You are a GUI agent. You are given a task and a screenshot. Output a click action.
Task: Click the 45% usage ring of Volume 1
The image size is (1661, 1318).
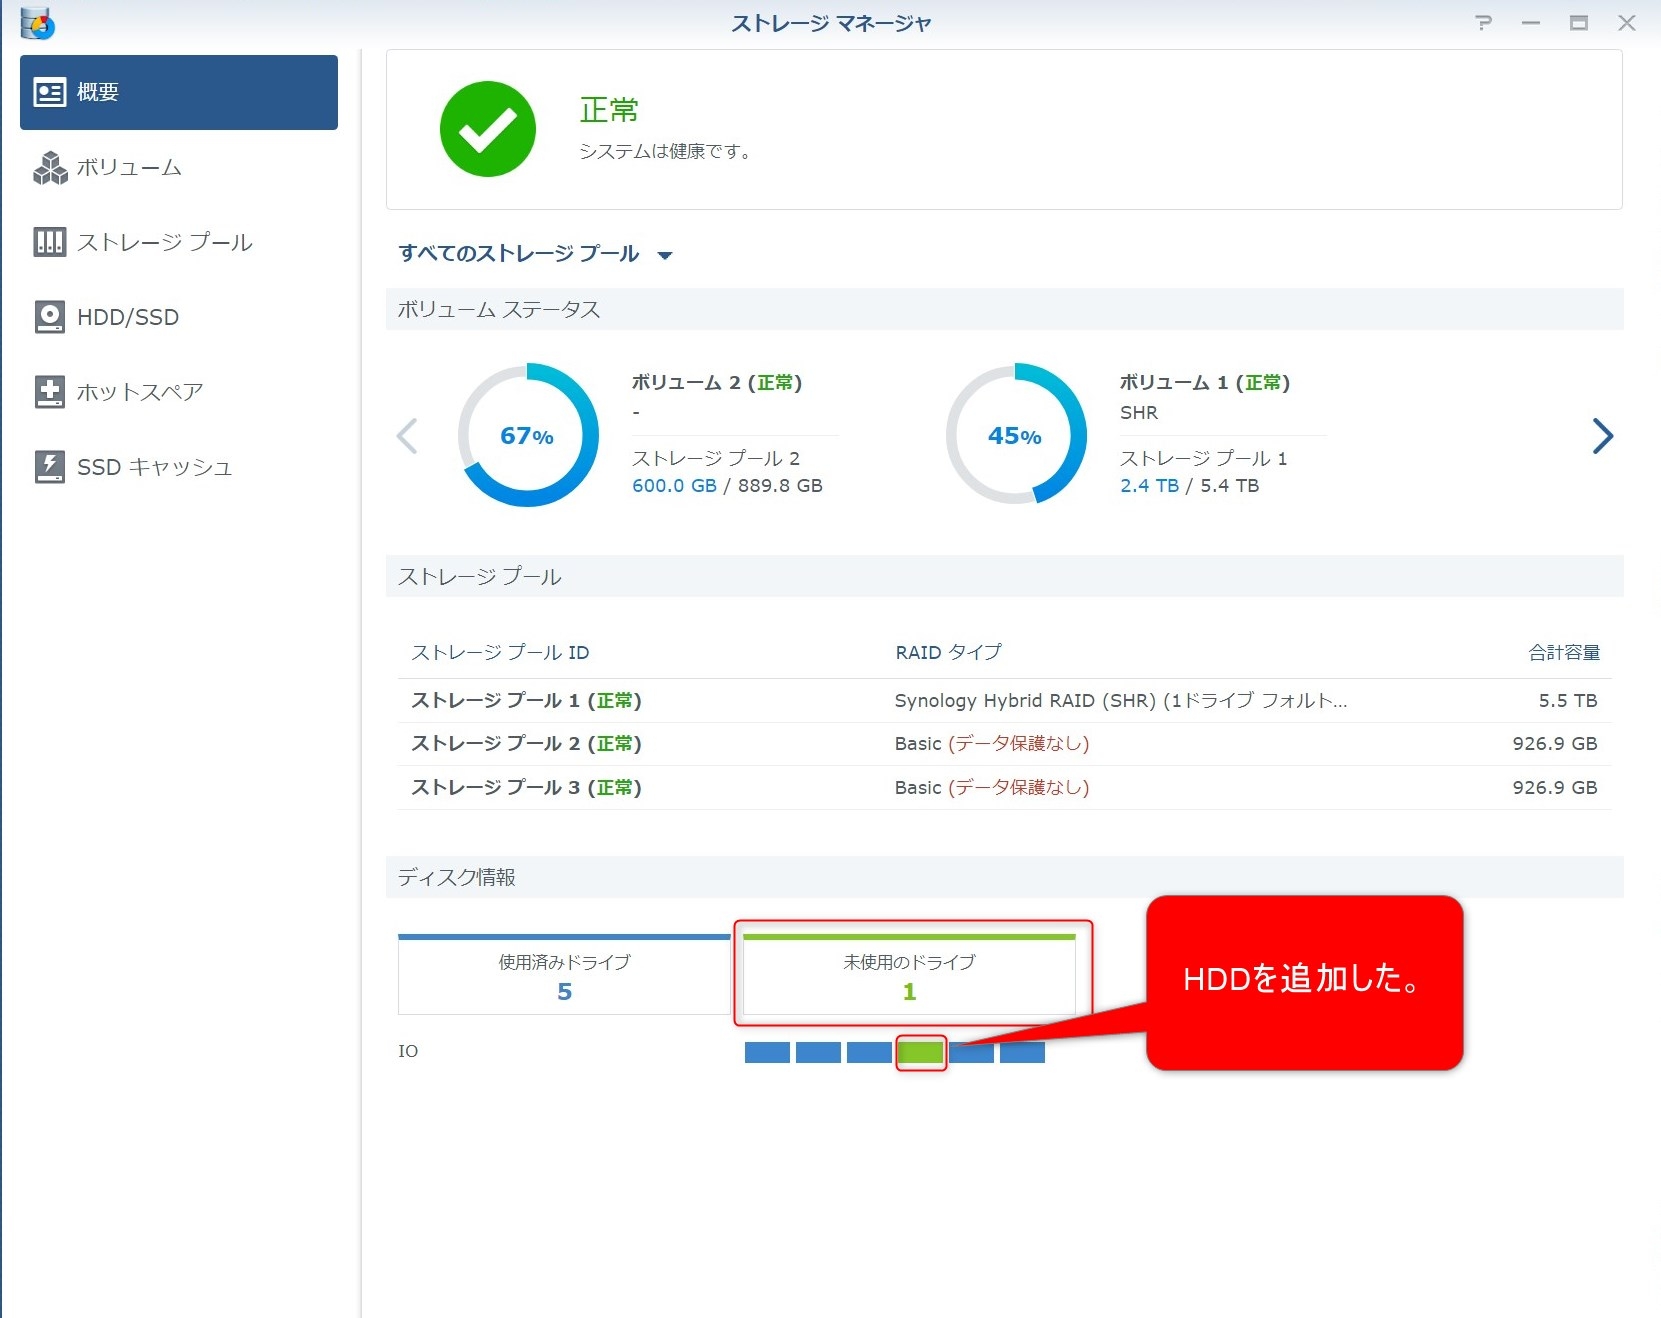[x=1015, y=436]
